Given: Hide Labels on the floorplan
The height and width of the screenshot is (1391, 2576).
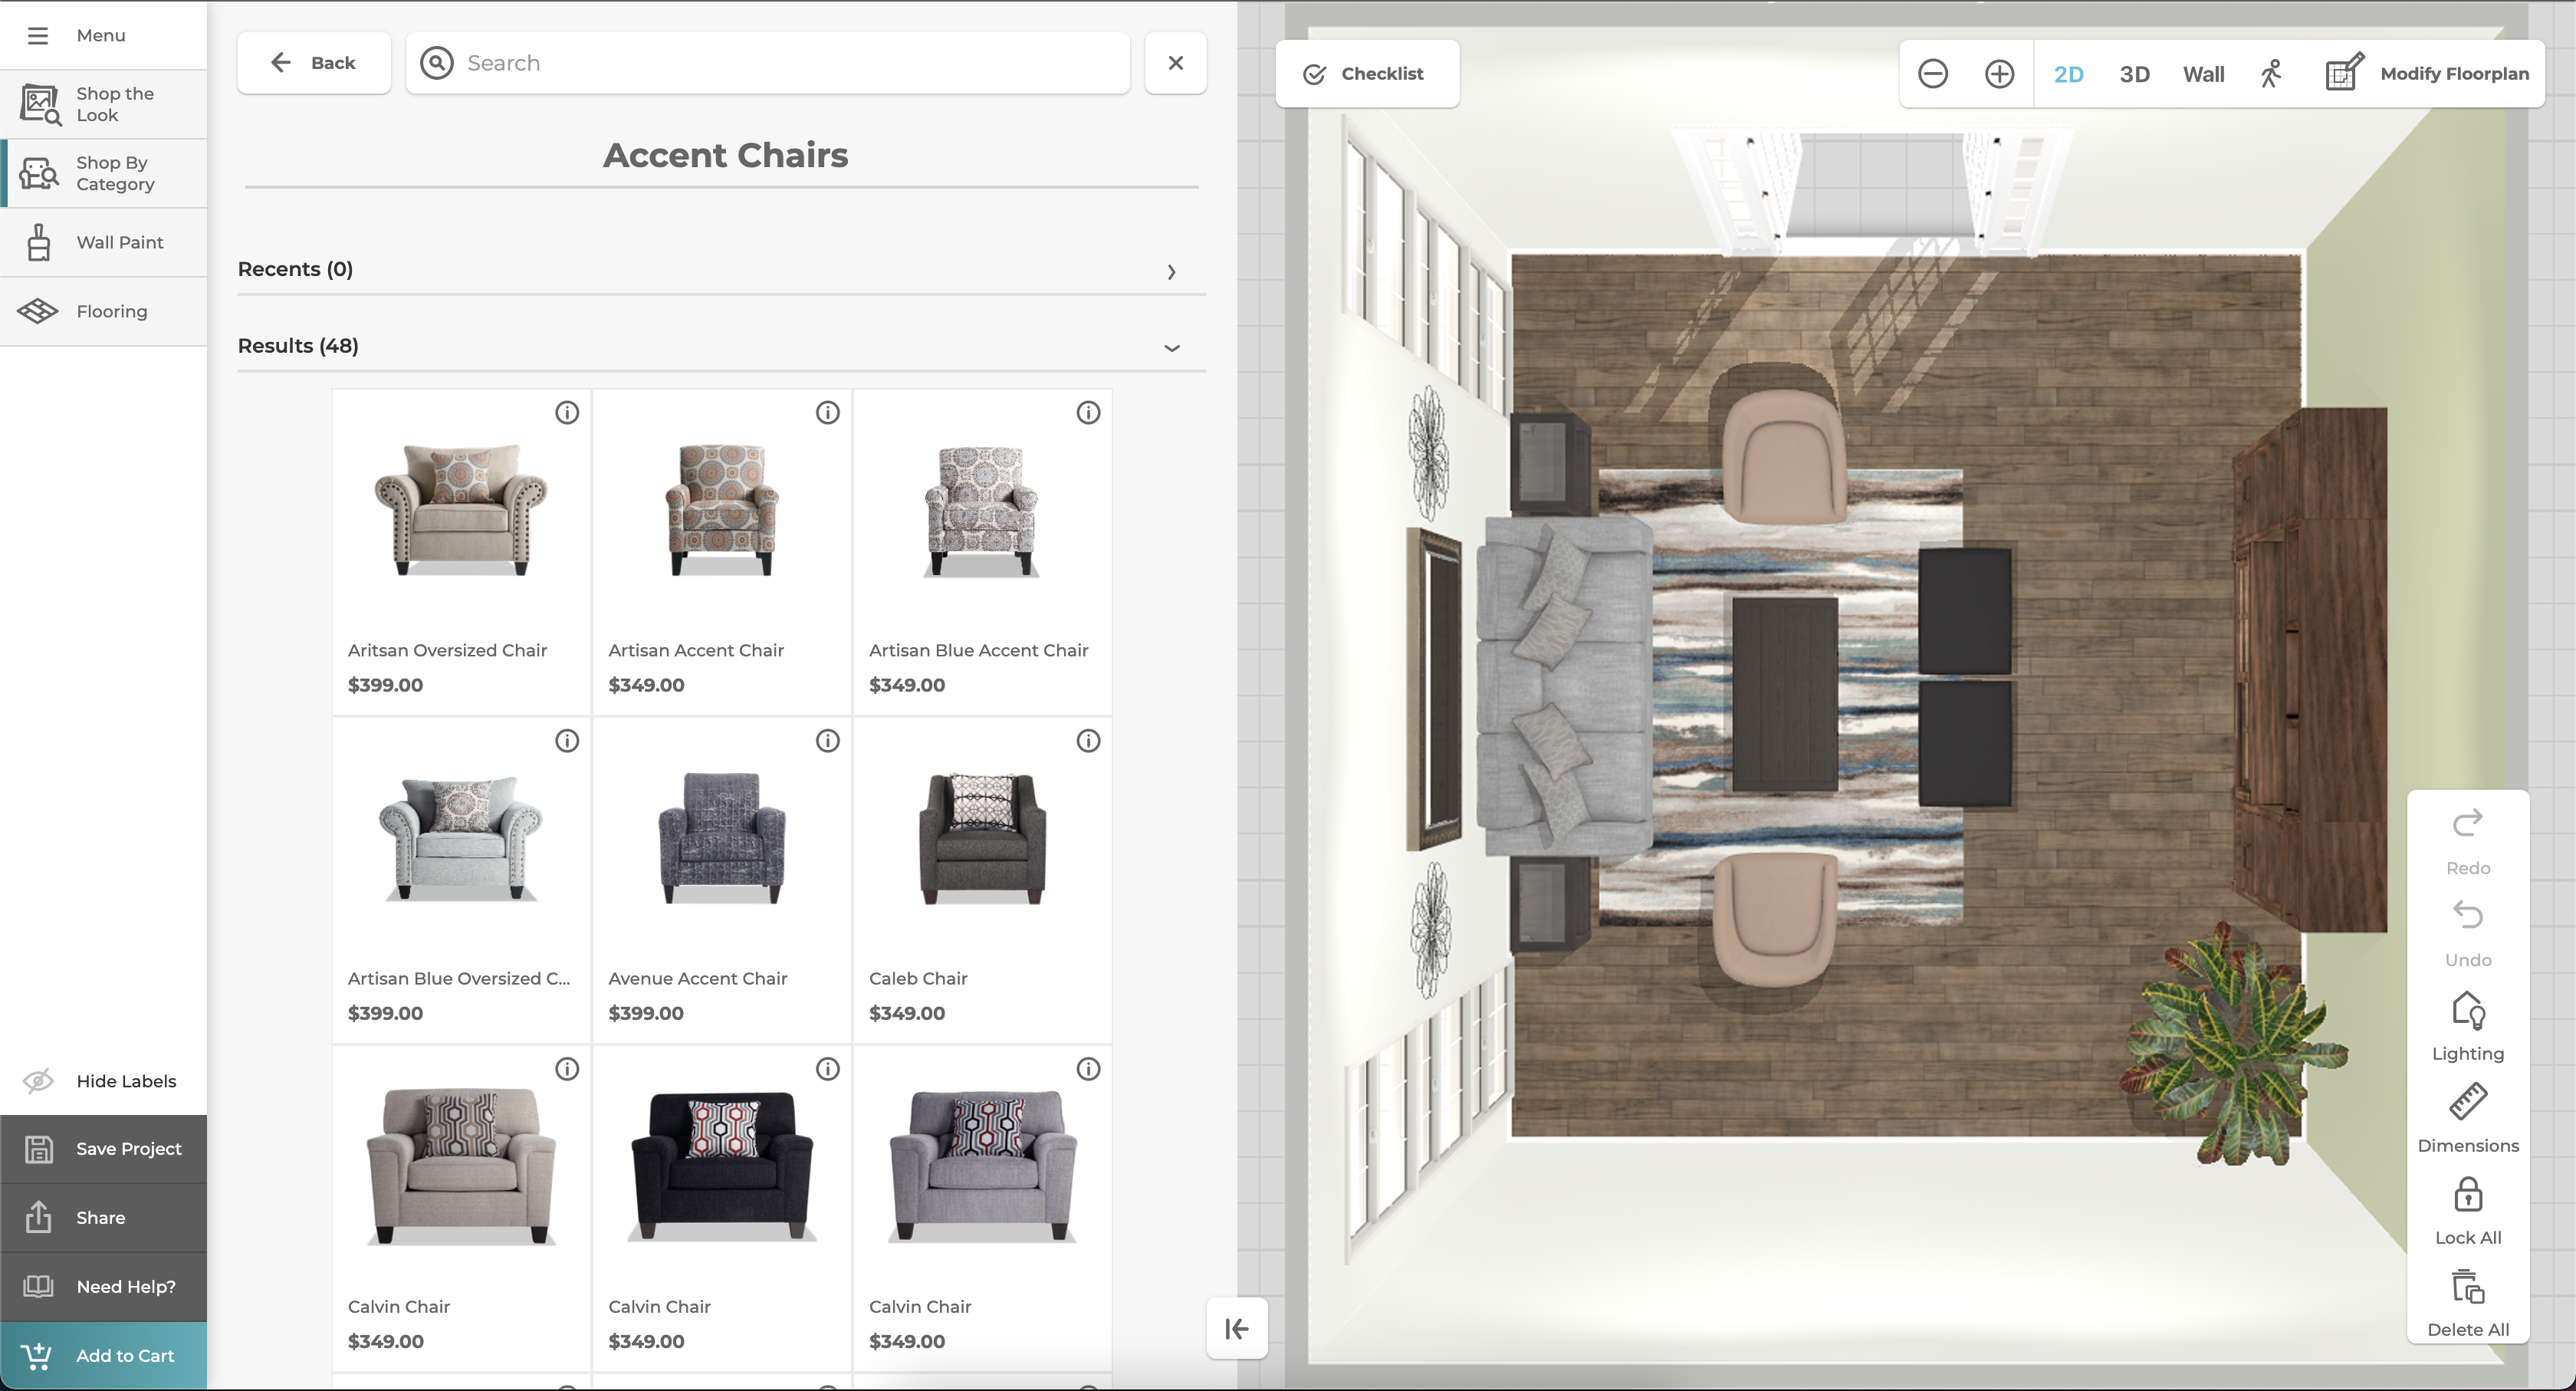Looking at the screenshot, I should coord(103,1081).
